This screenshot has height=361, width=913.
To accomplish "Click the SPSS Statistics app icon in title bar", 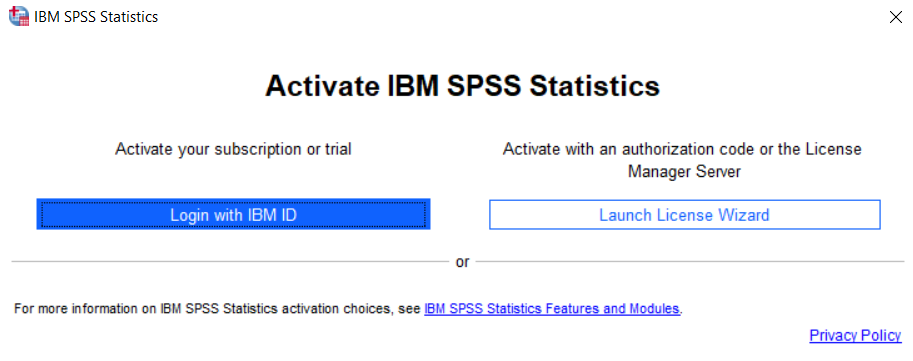I will point(18,16).
